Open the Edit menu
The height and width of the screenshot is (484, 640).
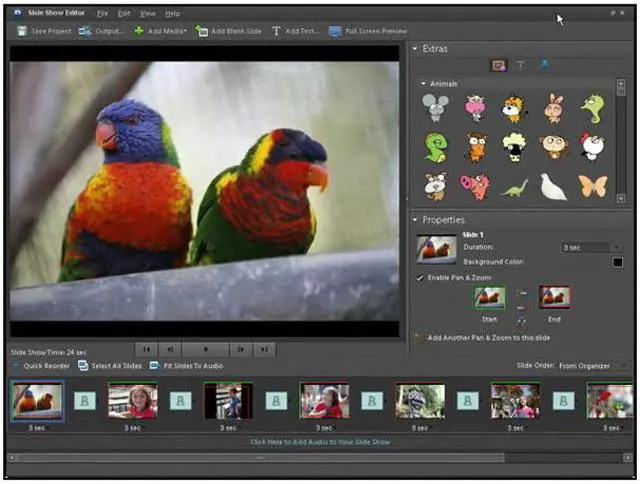[x=124, y=13]
